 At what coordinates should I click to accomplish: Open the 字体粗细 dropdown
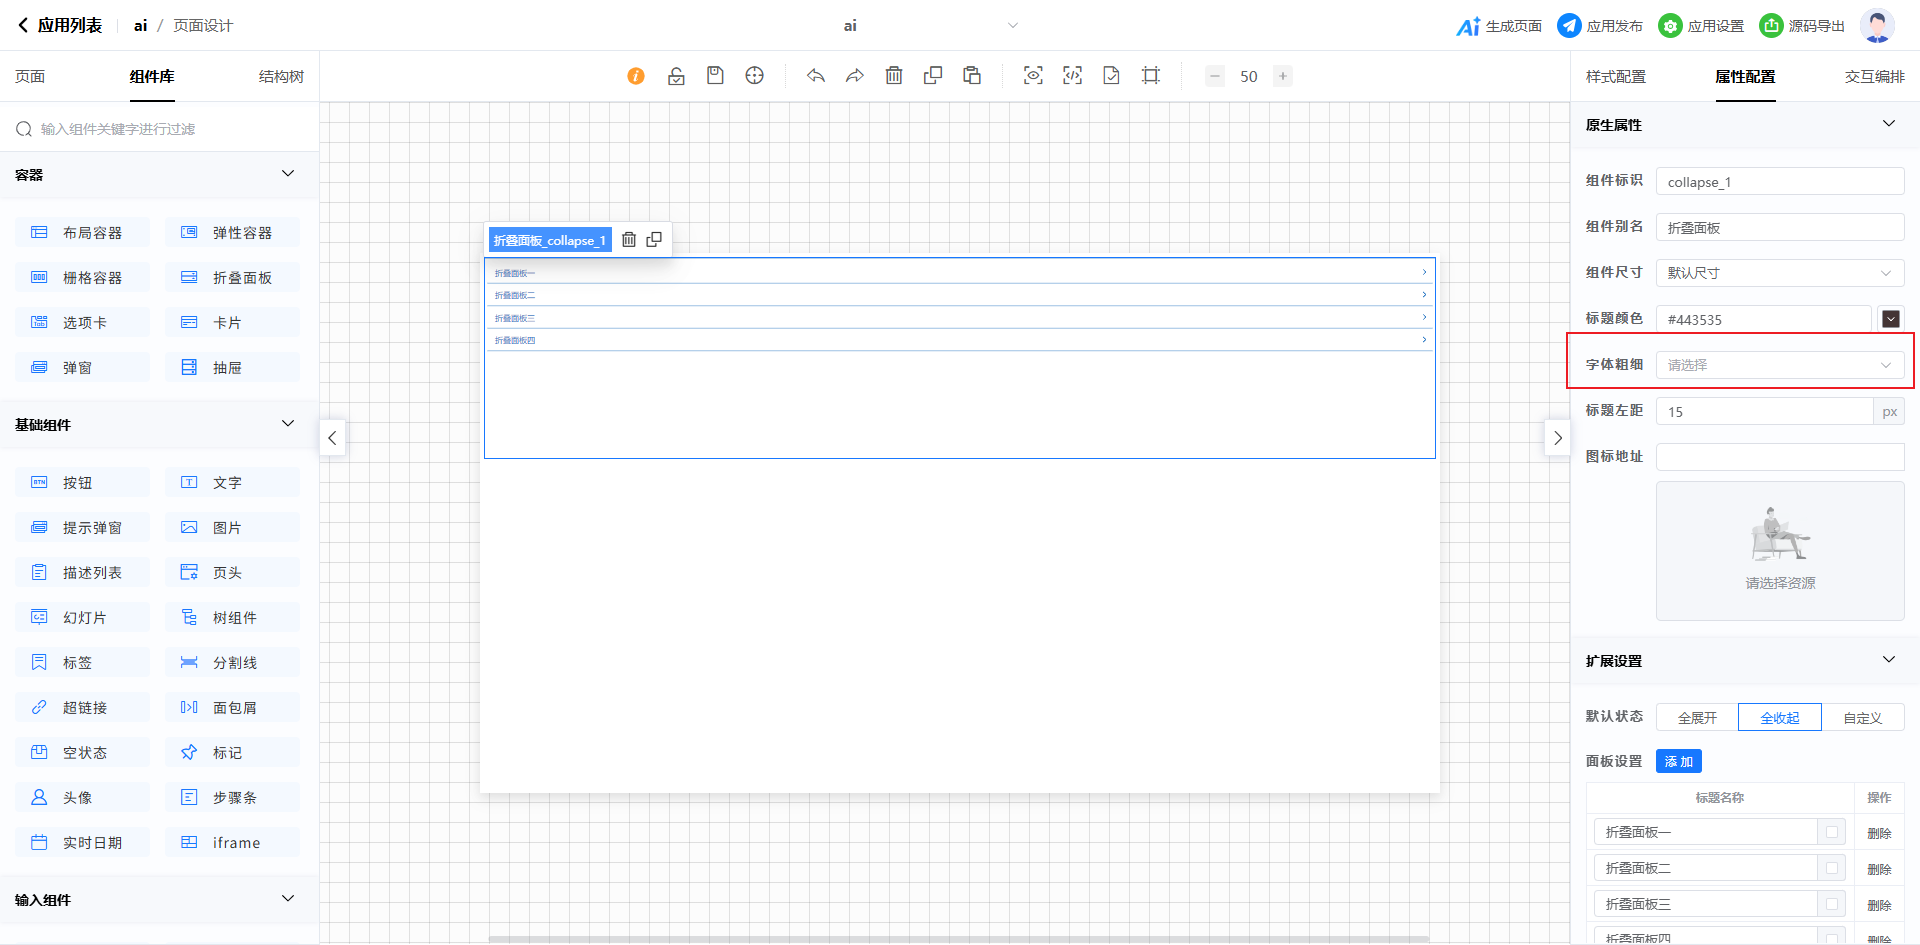click(x=1780, y=365)
